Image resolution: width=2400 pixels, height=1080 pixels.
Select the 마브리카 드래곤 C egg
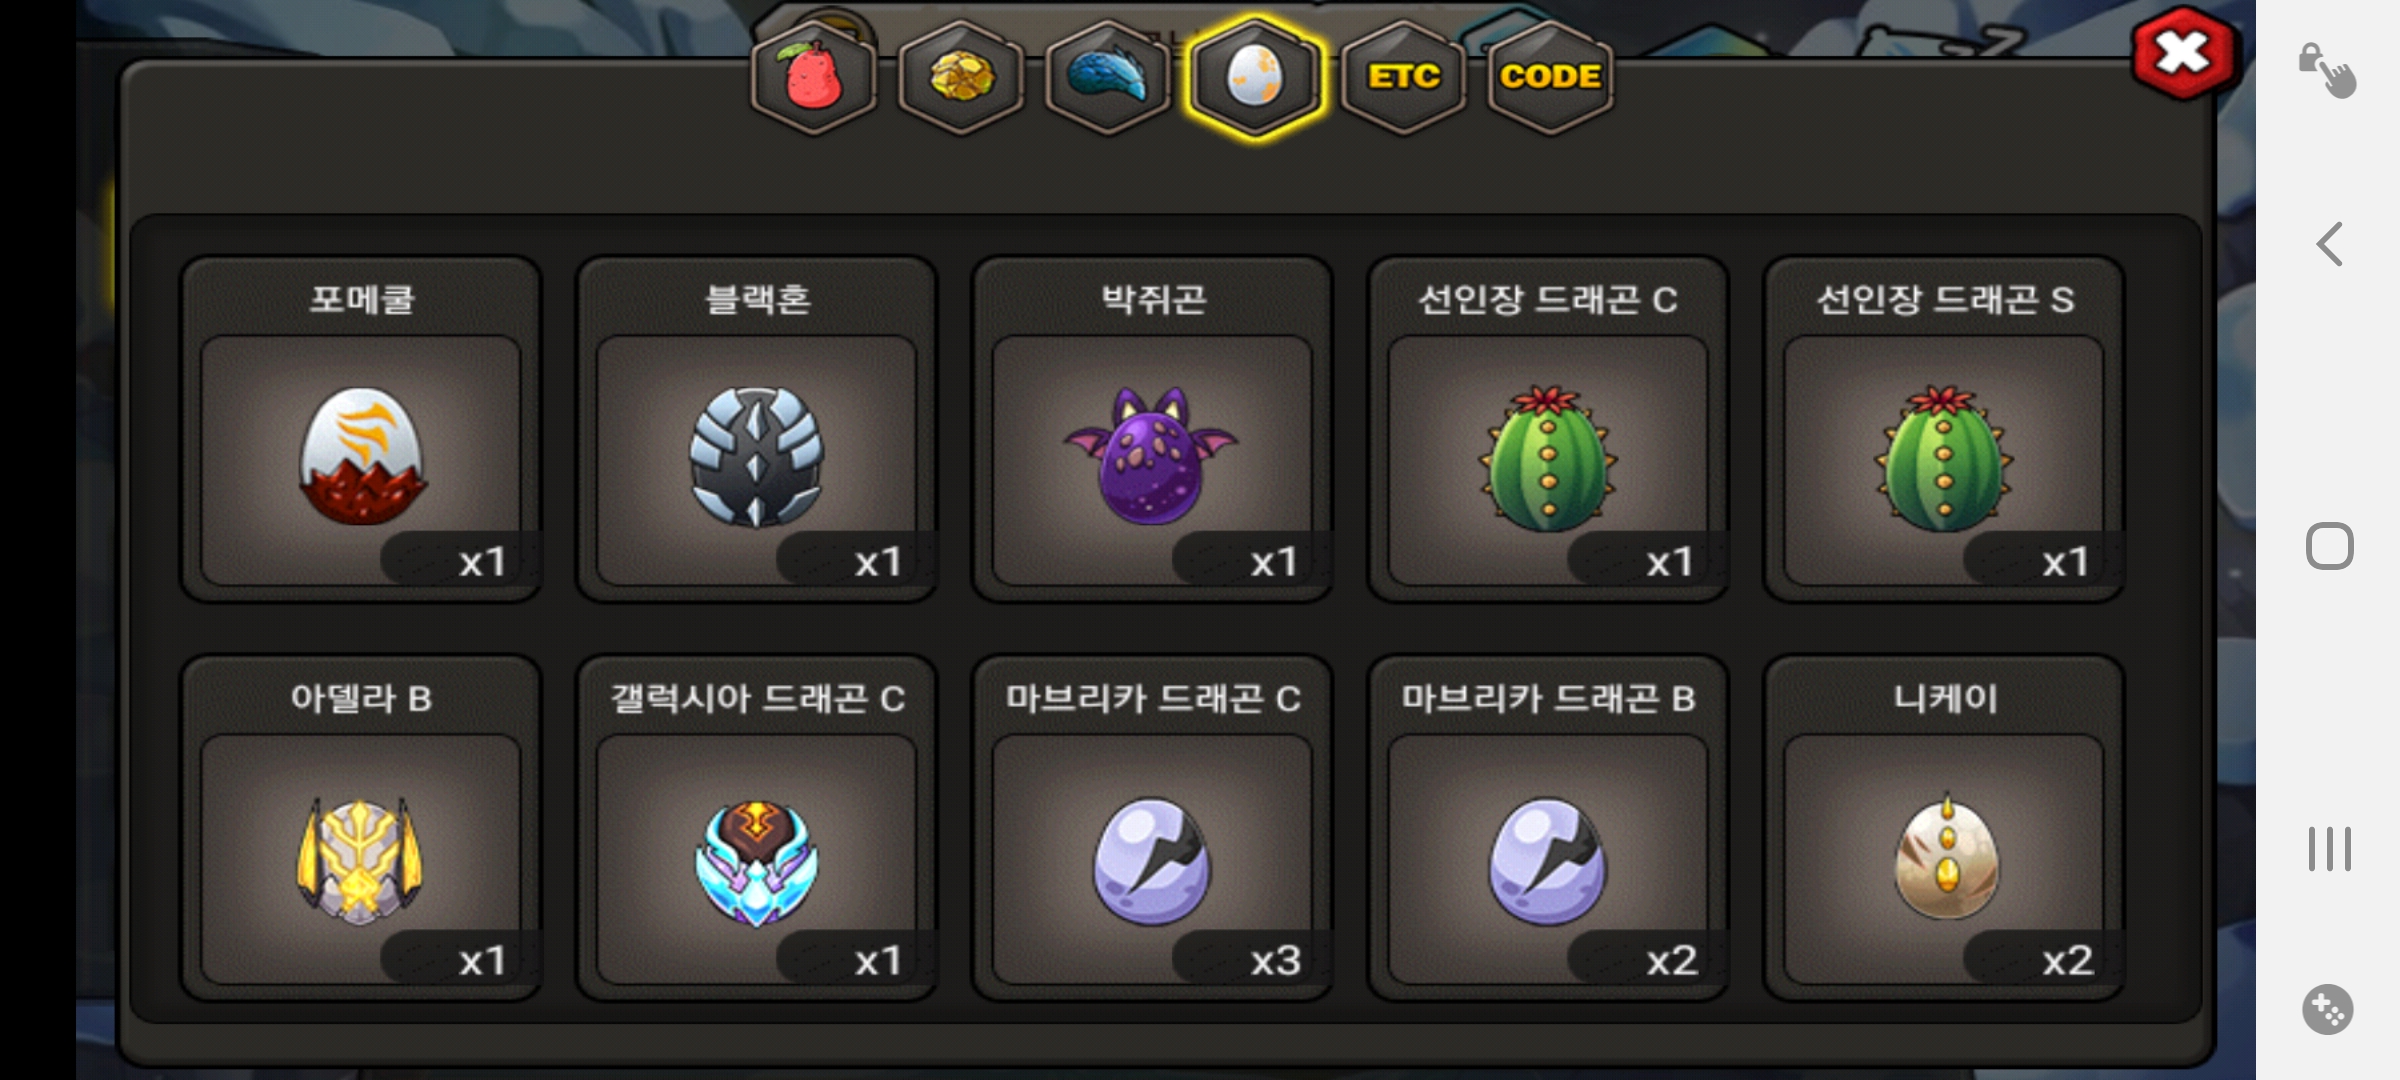click(x=1152, y=828)
